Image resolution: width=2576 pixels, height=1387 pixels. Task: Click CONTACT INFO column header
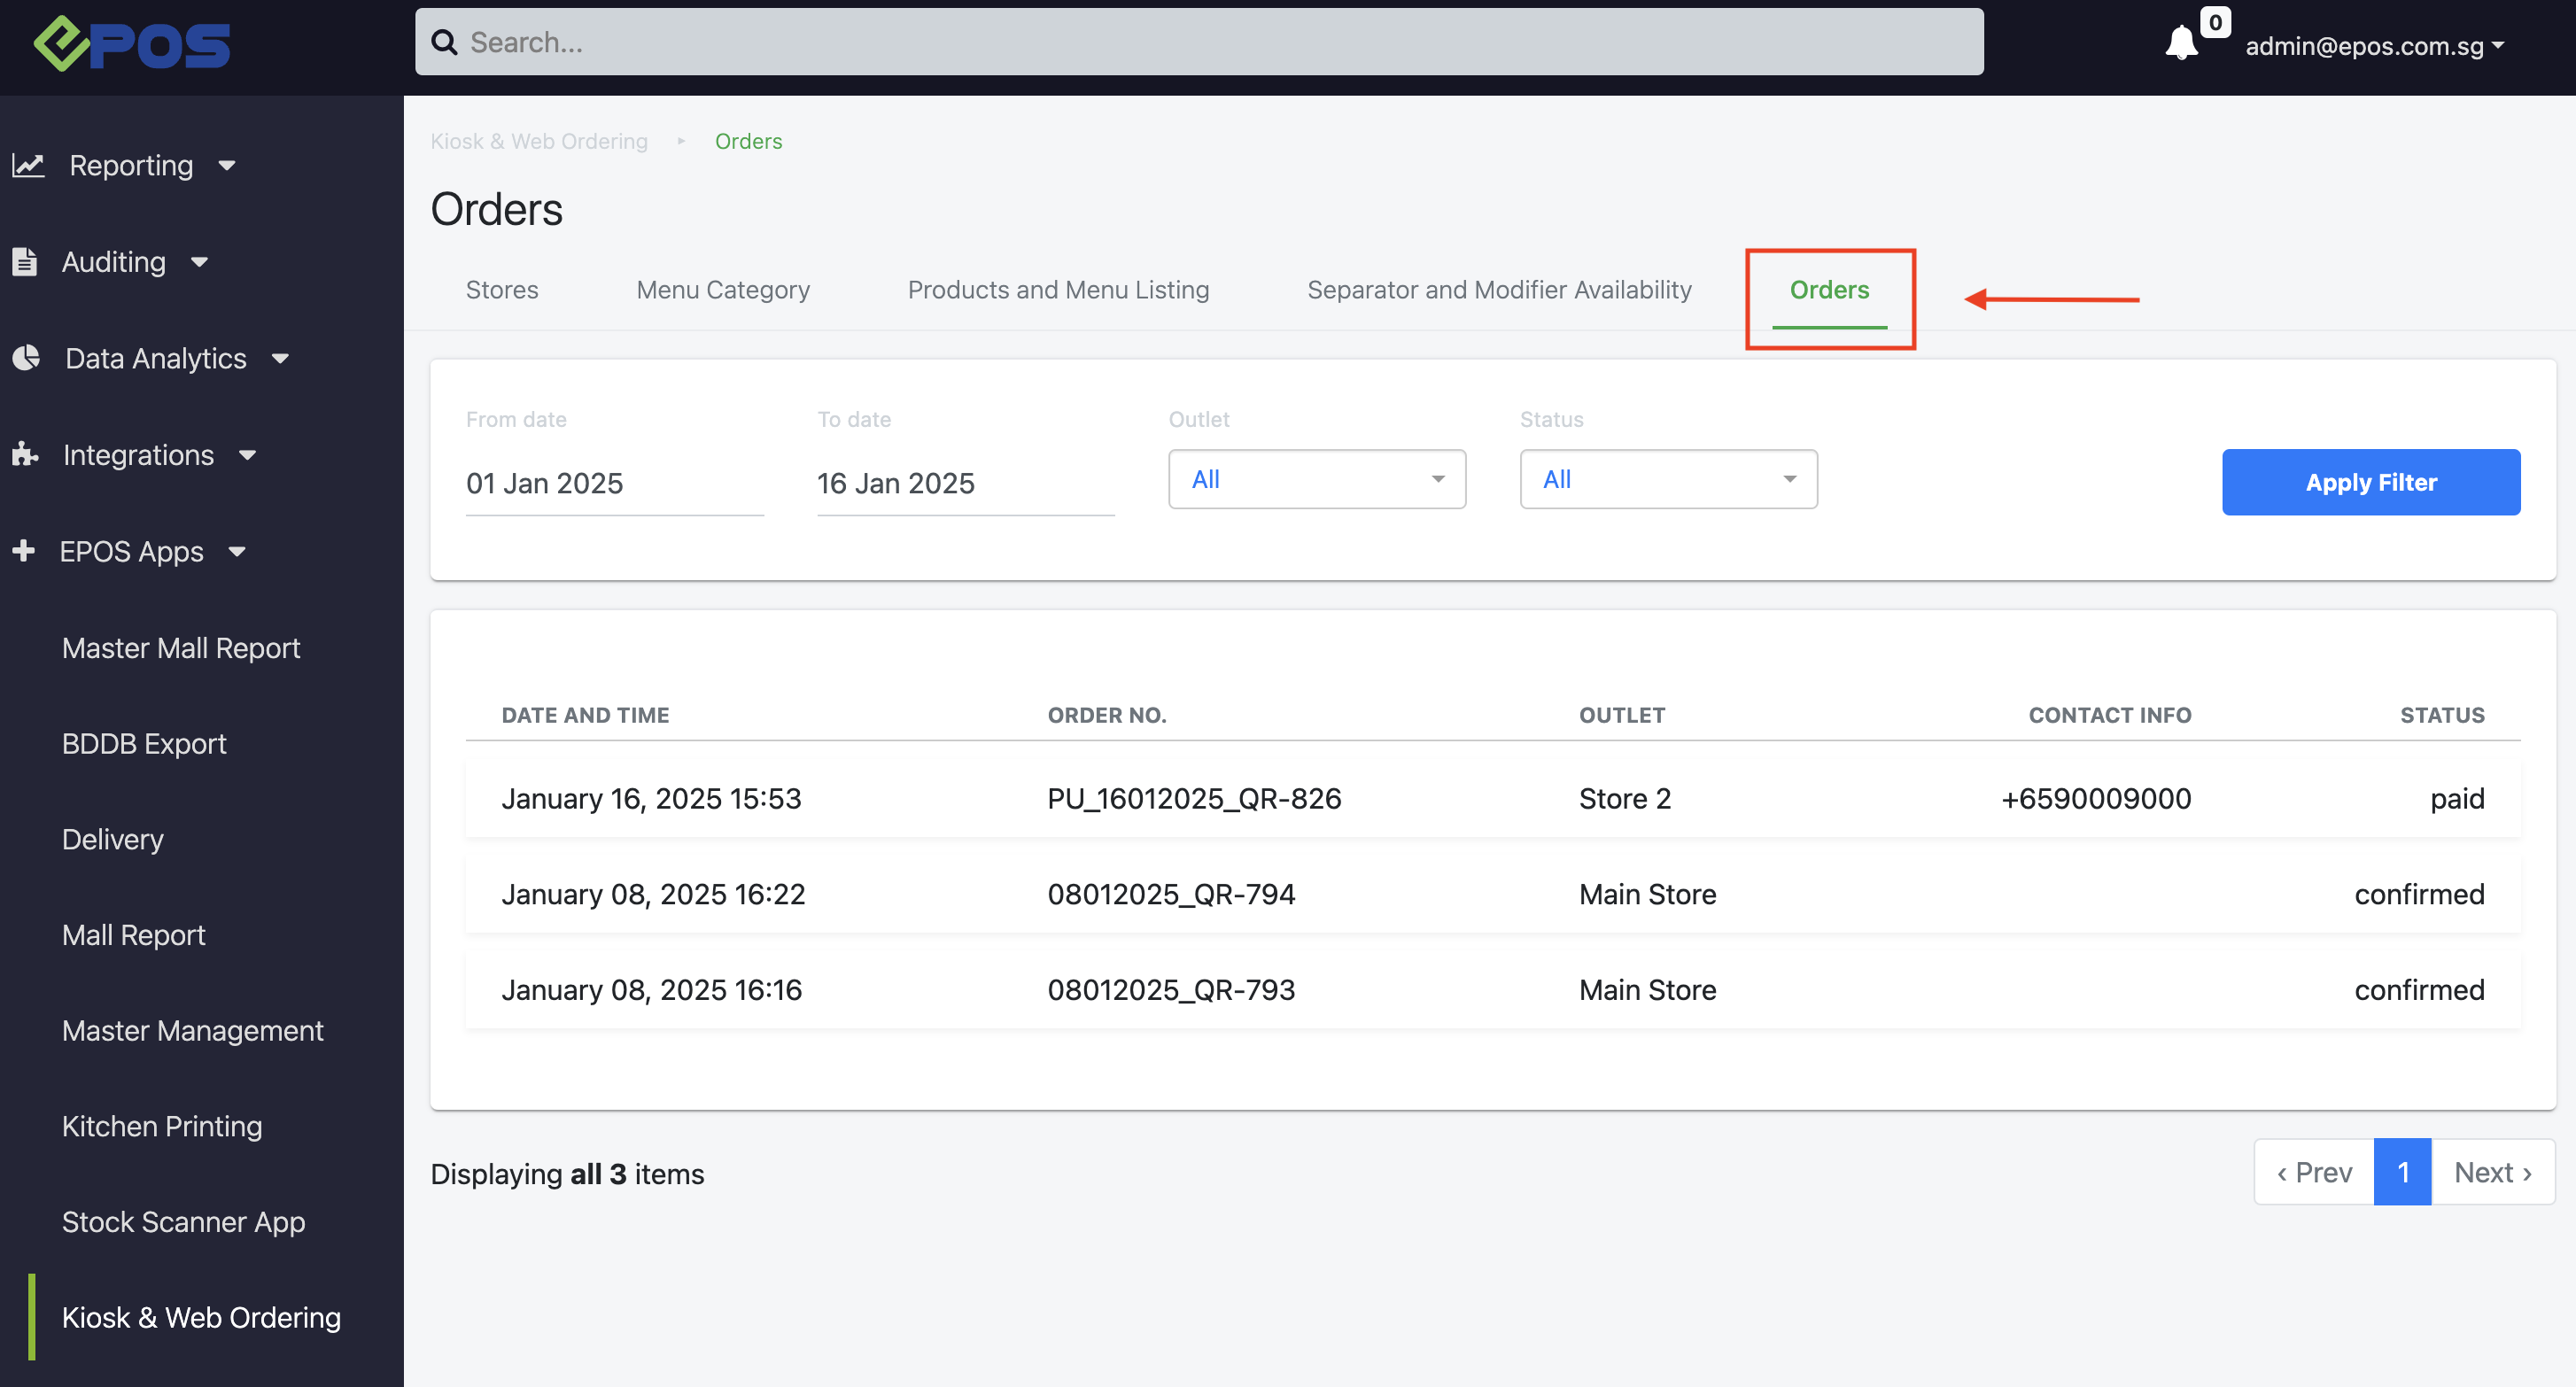tap(2109, 715)
